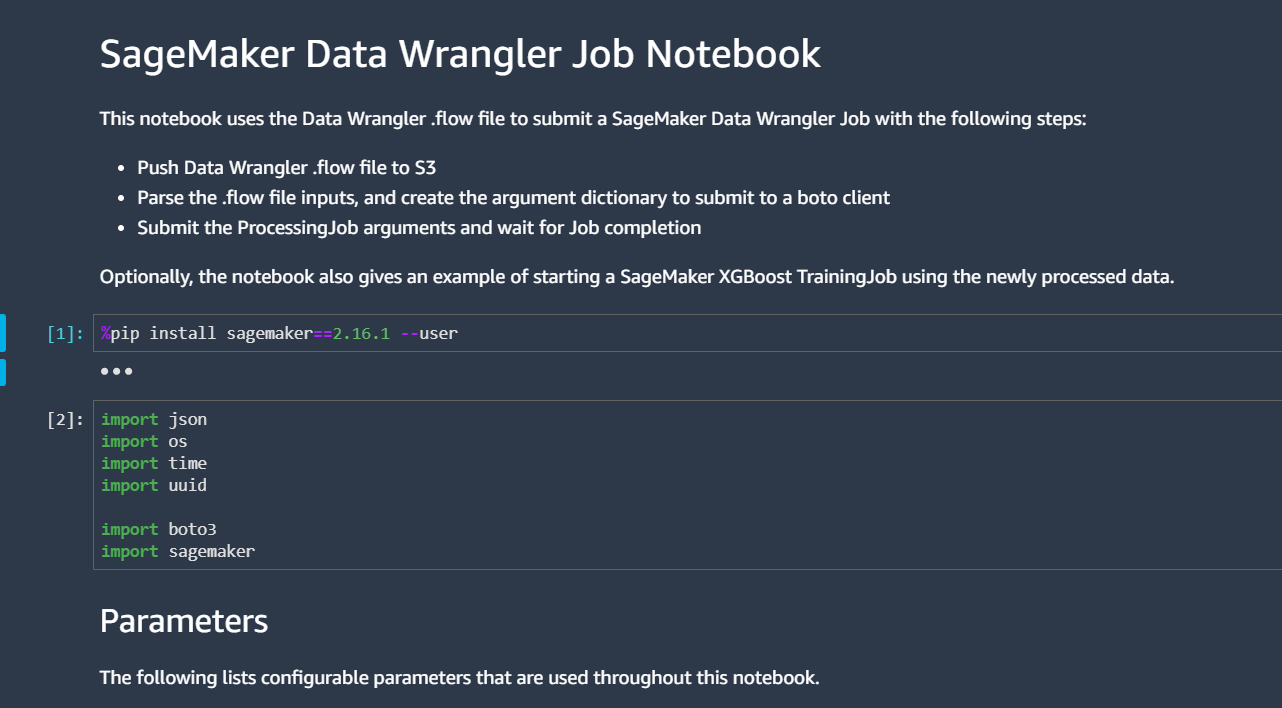Click the import uuid line
The width and height of the screenshot is (1282, 708).
pyautogui.click(x=154, y=485)
